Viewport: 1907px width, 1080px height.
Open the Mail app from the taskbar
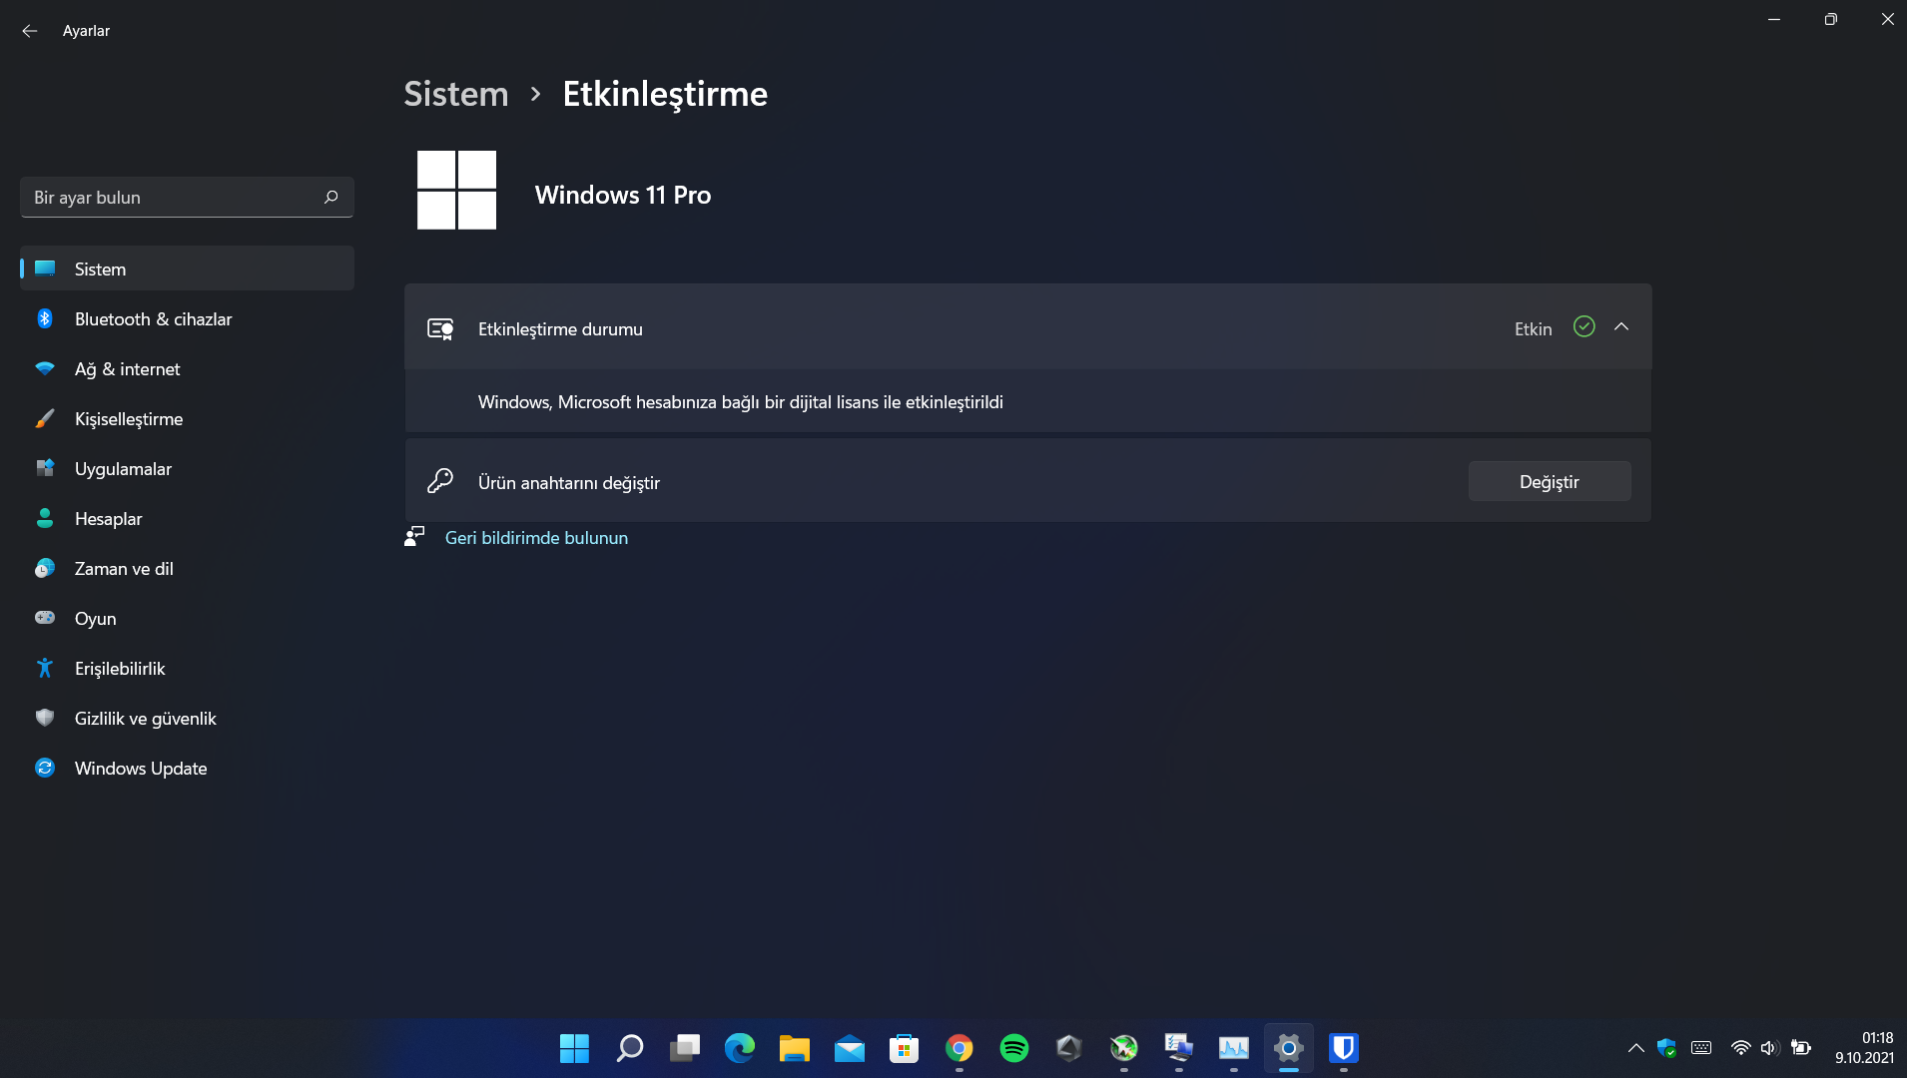point(850,1048)
